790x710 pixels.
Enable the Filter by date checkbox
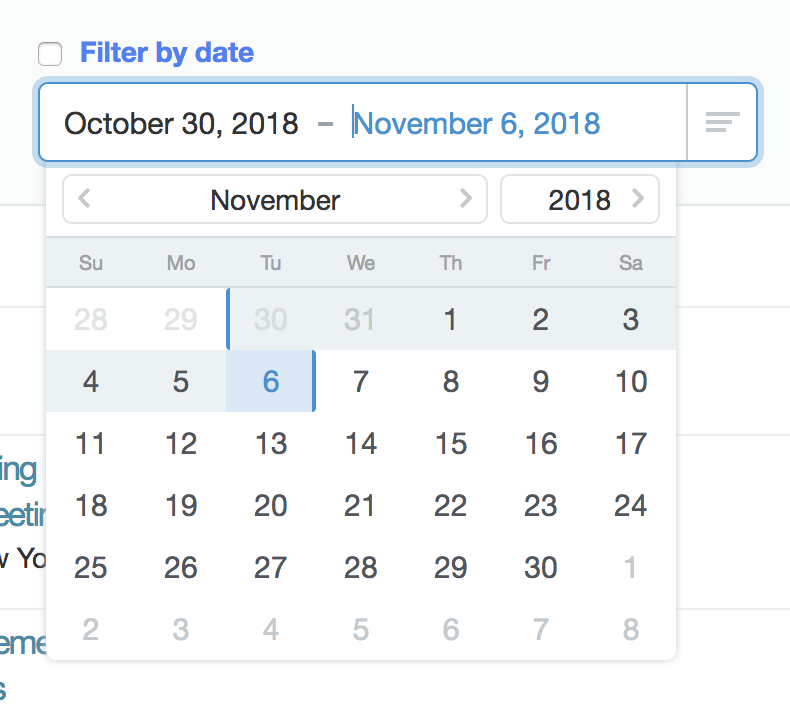click(50, 53)
